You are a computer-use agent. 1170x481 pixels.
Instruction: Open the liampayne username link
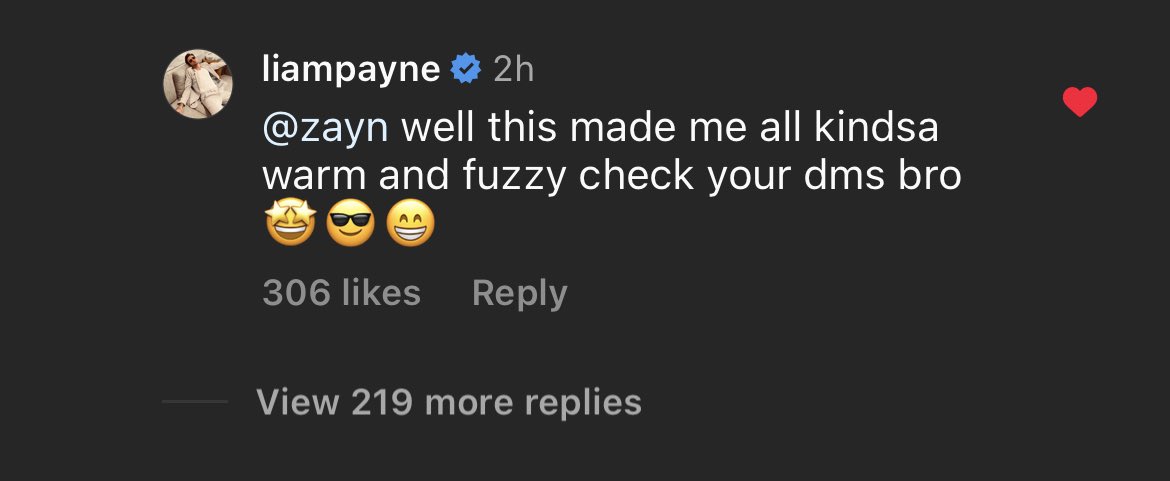point(350,69)
